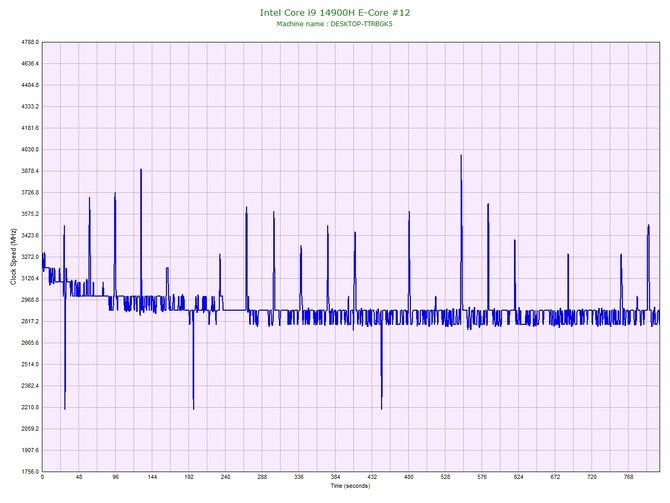Click the 3575.2 y-axis value
Viewport: 670px width, 503px height.
click(30, 214)
